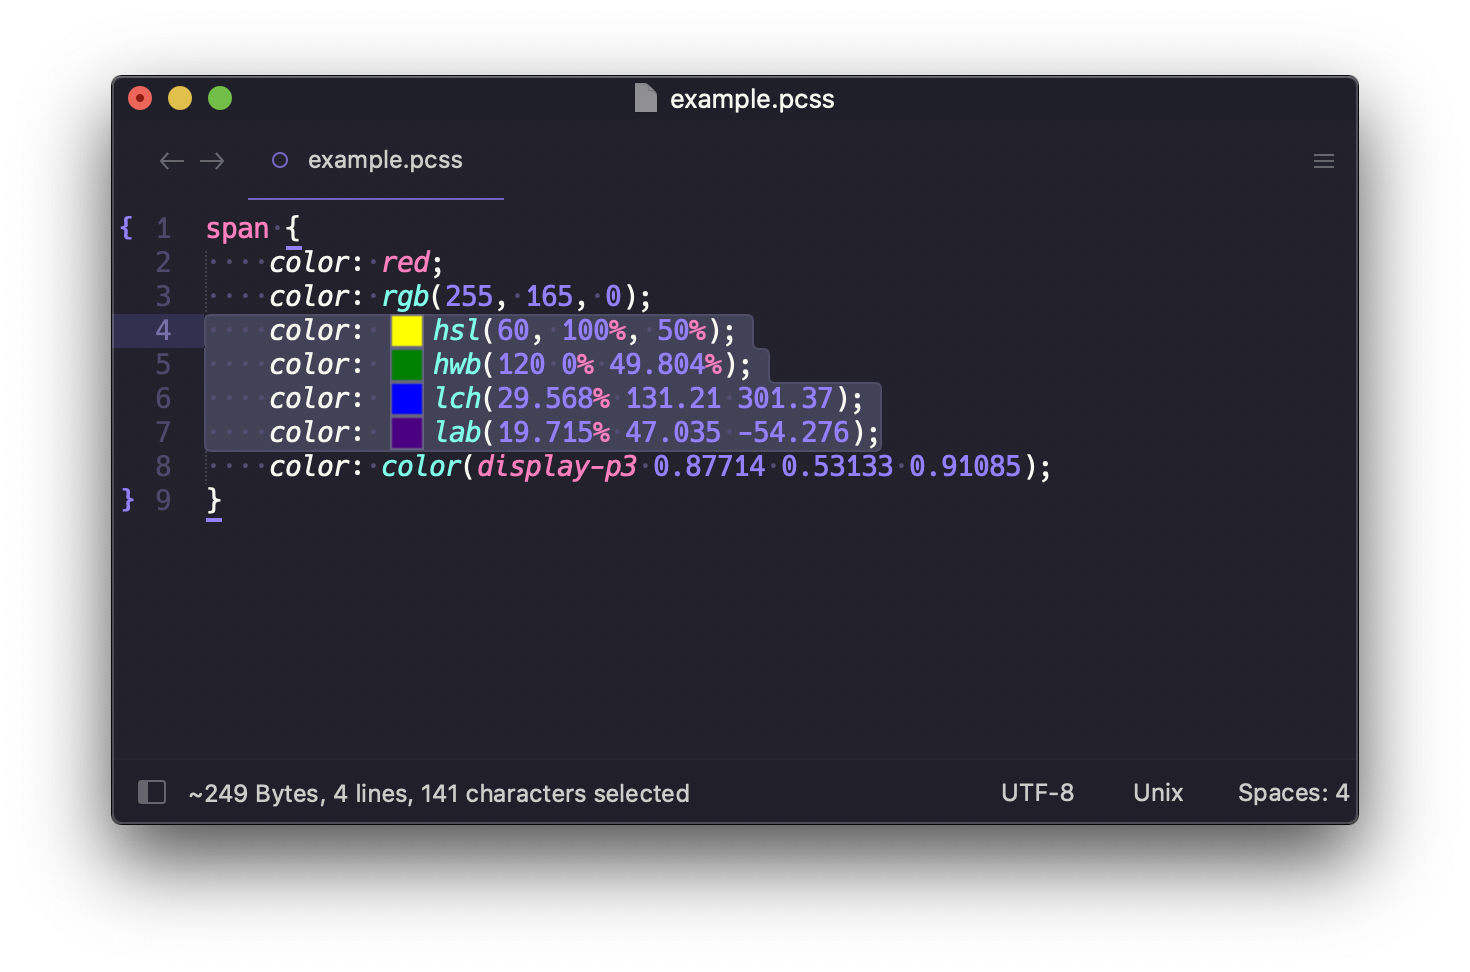Click the value 165 on line 3

click(x=549, y=296)
